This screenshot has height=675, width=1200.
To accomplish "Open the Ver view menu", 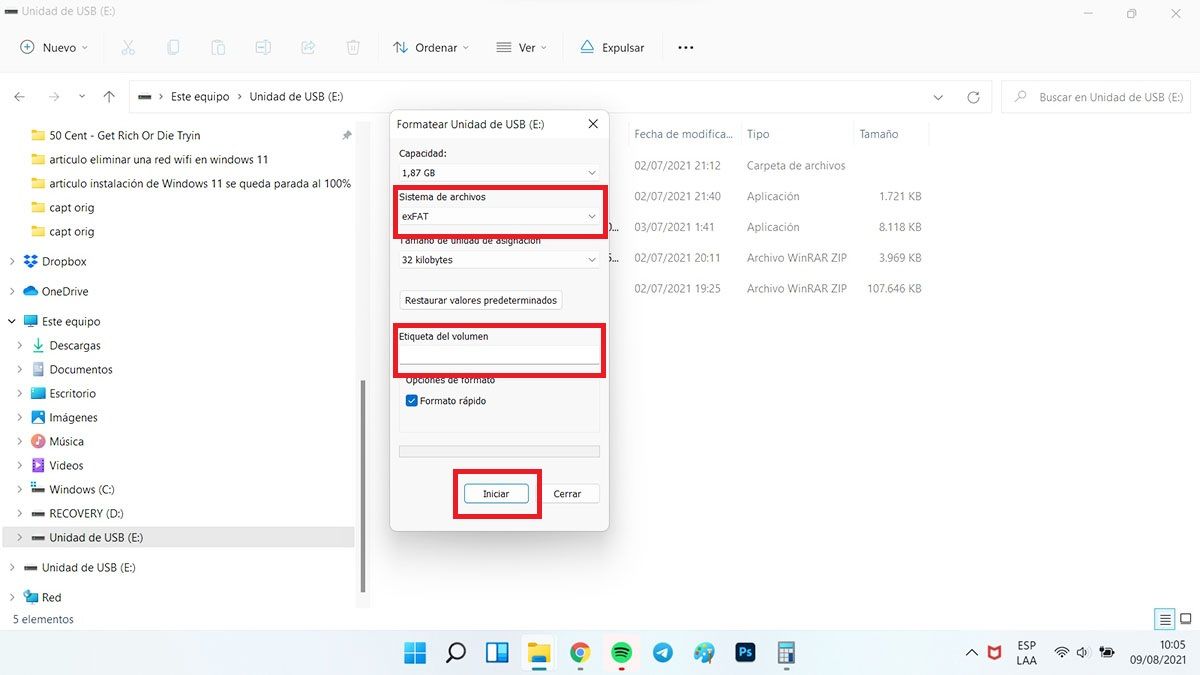I will click(x=523, y=47).
